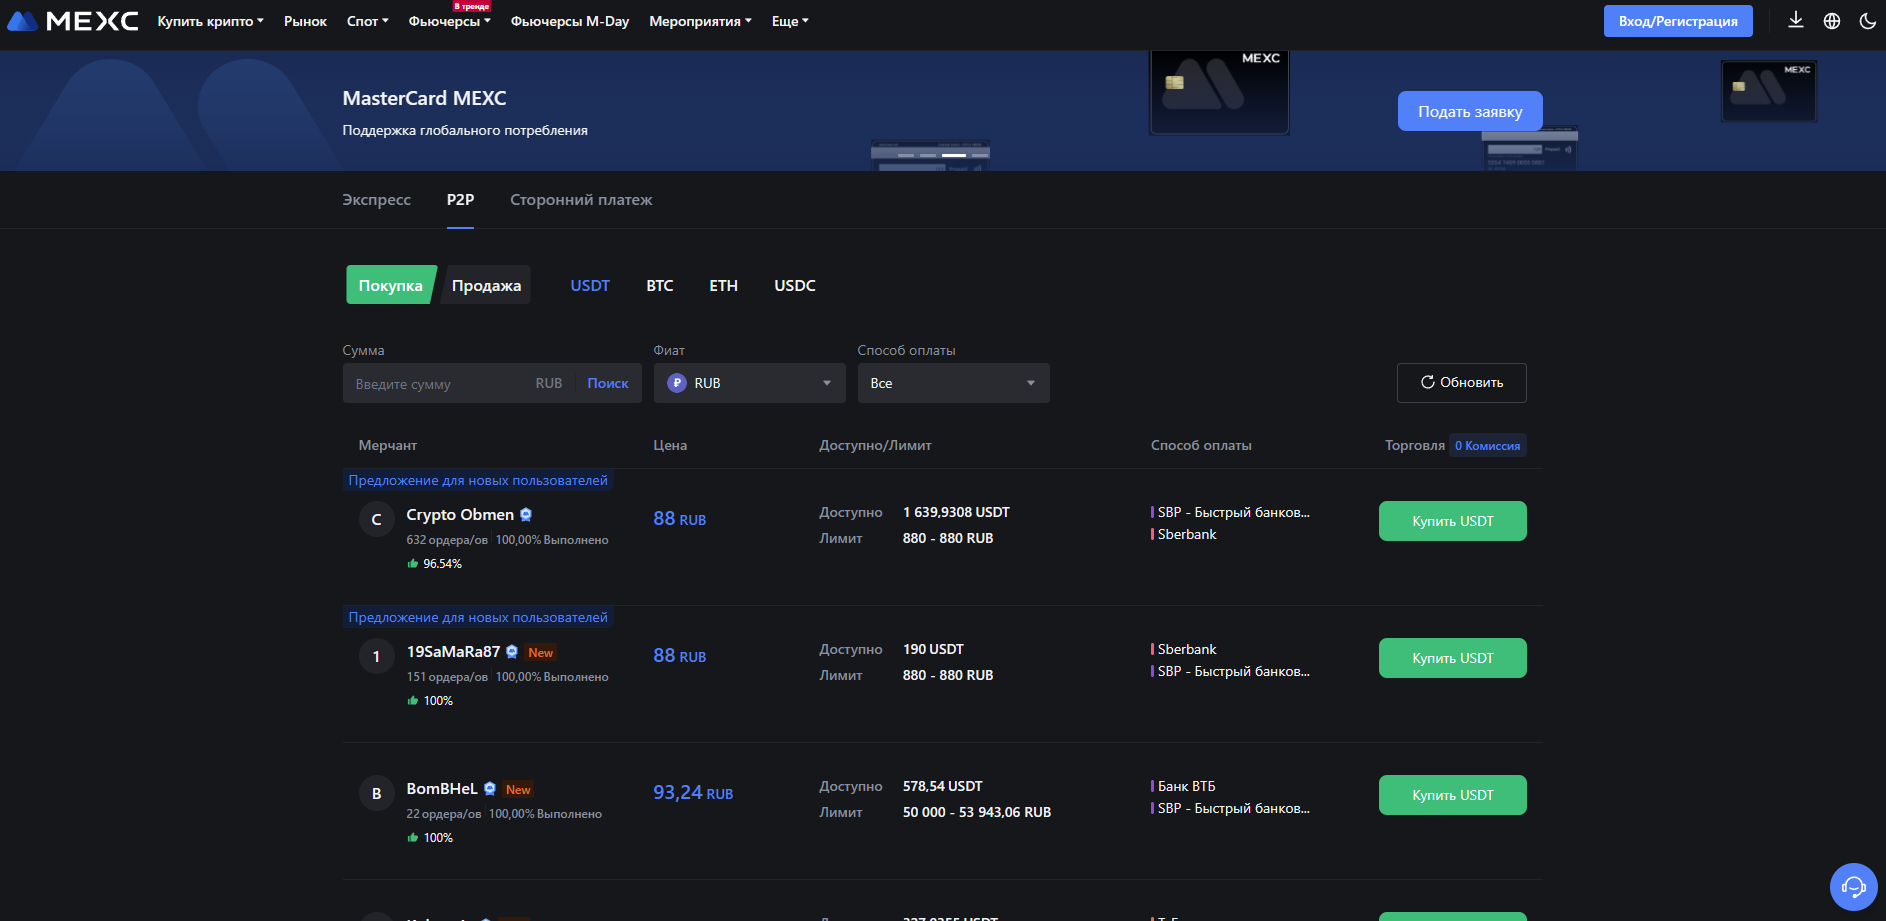
Task: Buy USDT from Crypto Obmen
Action: (1453, 521)
